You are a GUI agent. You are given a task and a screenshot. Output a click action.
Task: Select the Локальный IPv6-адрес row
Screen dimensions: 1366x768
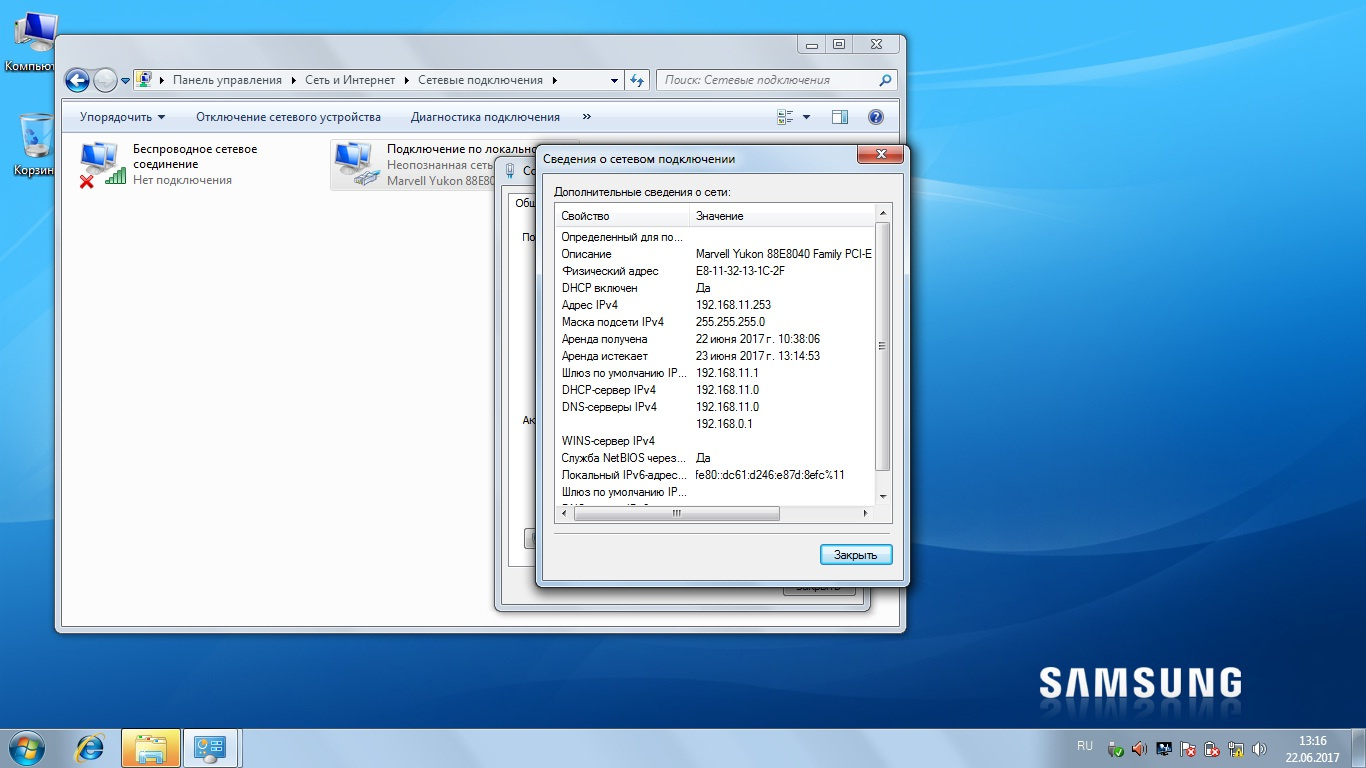(x=715, y=475)
